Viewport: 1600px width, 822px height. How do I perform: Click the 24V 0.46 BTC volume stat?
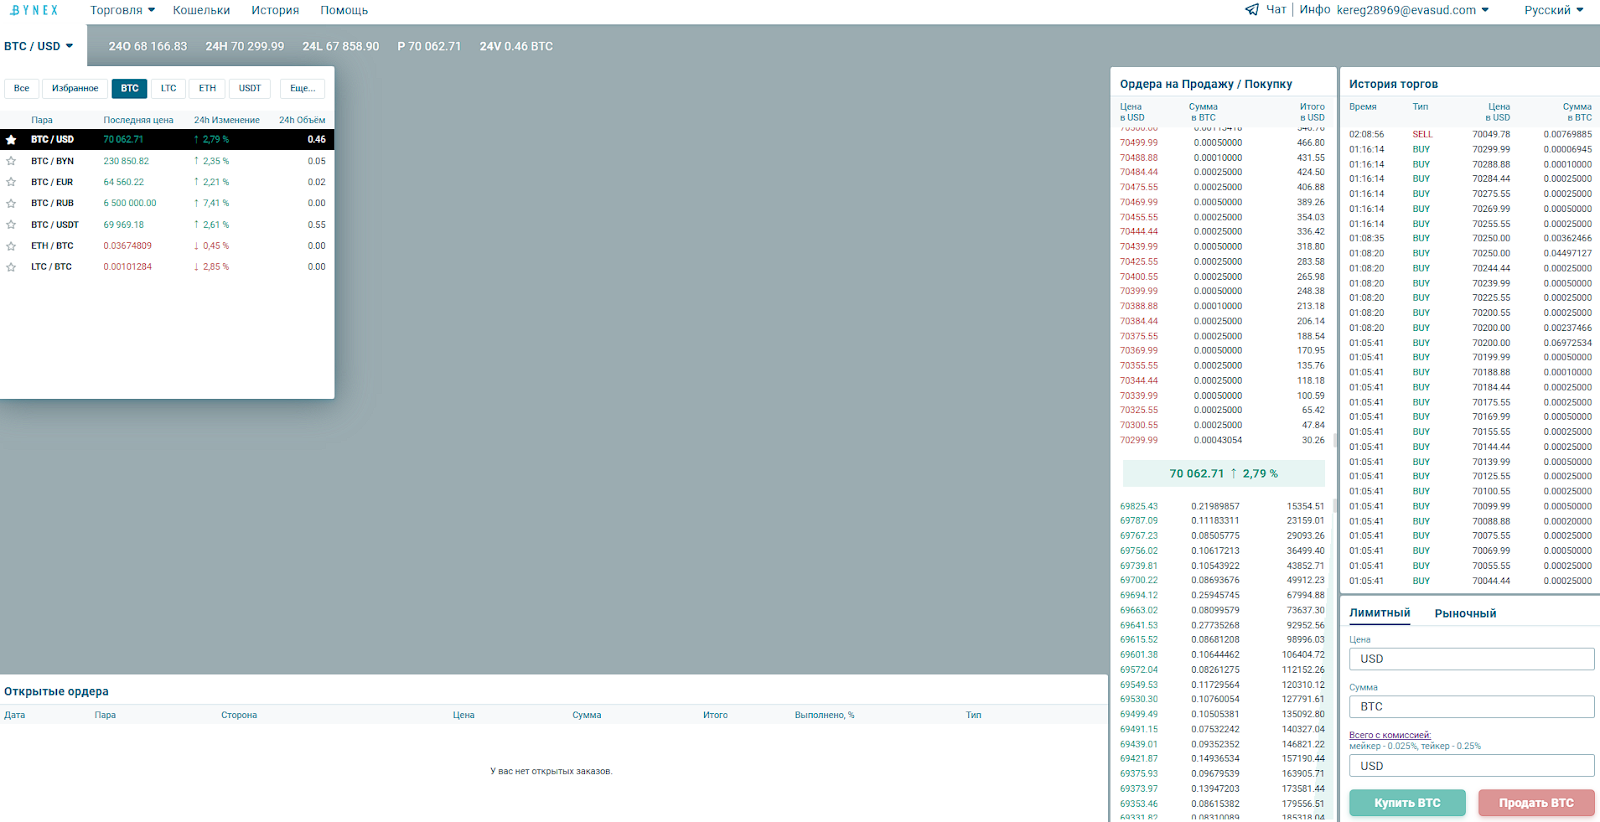tap(516, 46)
